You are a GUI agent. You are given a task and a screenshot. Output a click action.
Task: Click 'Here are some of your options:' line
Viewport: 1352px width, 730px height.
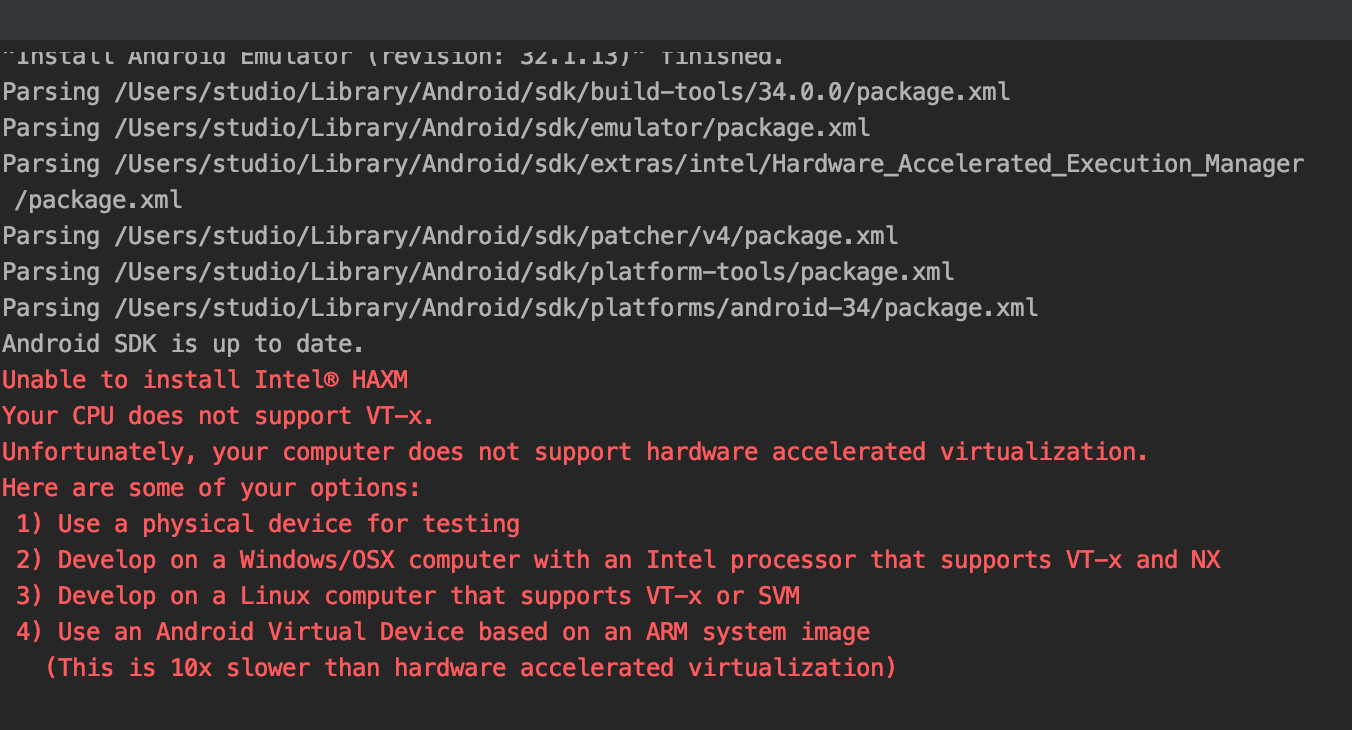pos(211,488)
